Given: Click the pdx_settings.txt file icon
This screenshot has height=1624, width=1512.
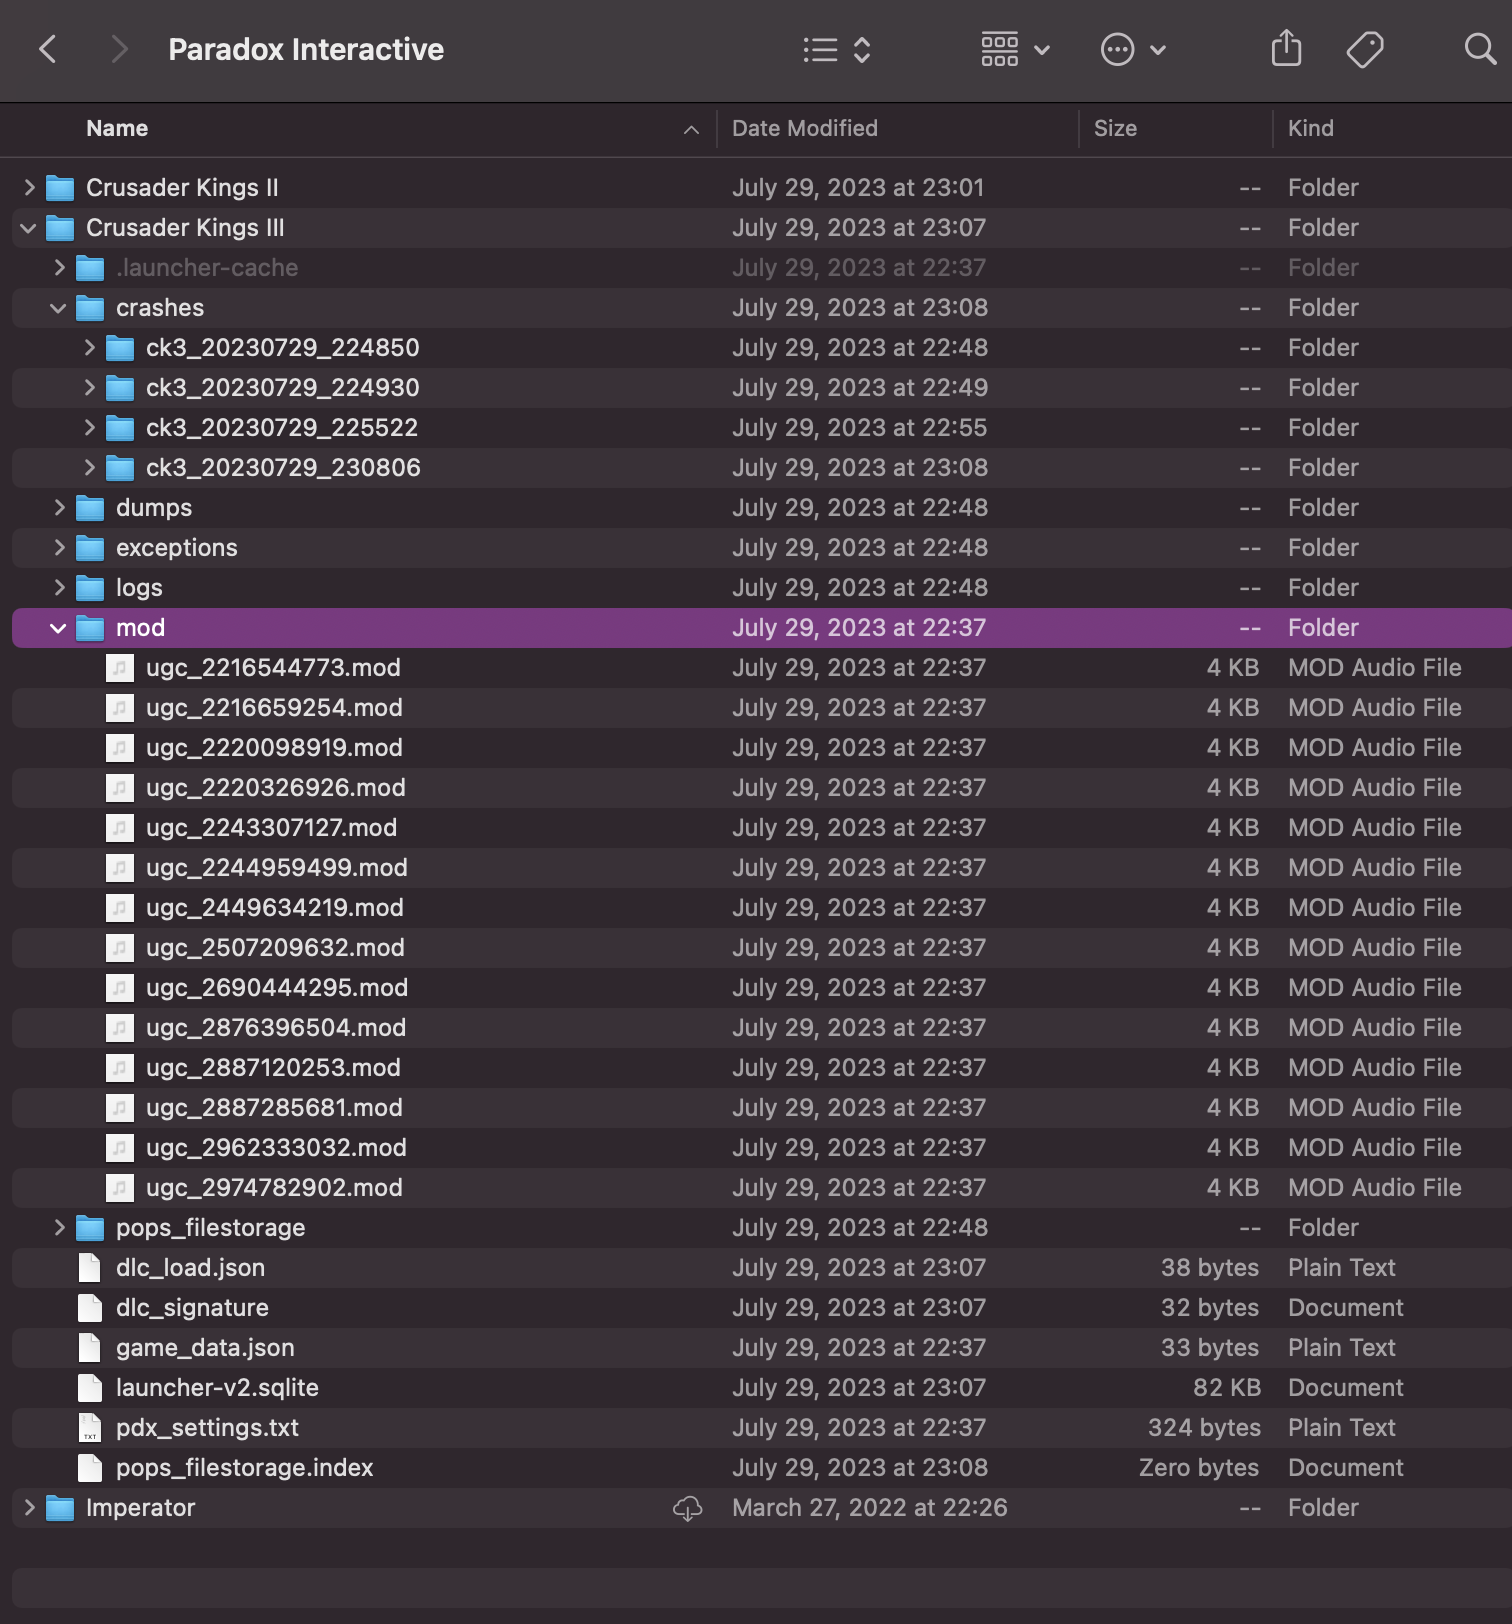Looking at the screenshot, I should pos(90,1428).
